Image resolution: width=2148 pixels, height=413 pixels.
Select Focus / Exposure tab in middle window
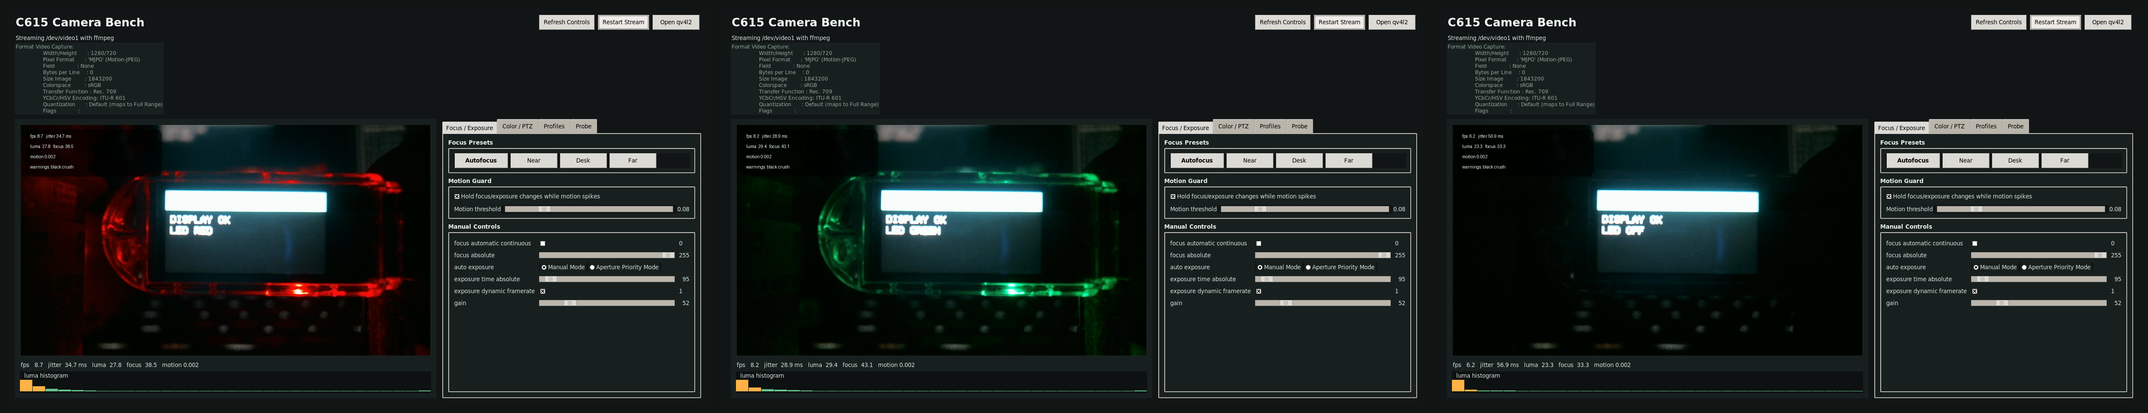tap(1185, 127)
